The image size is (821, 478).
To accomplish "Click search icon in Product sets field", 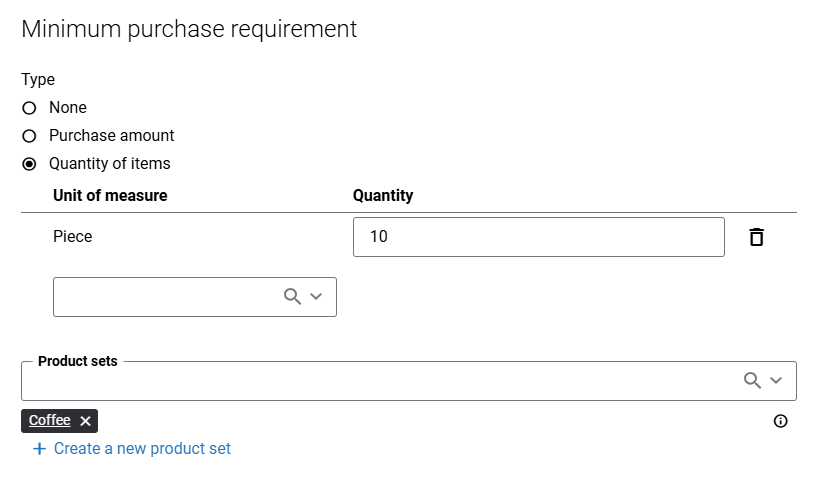I will click(752, 380).
